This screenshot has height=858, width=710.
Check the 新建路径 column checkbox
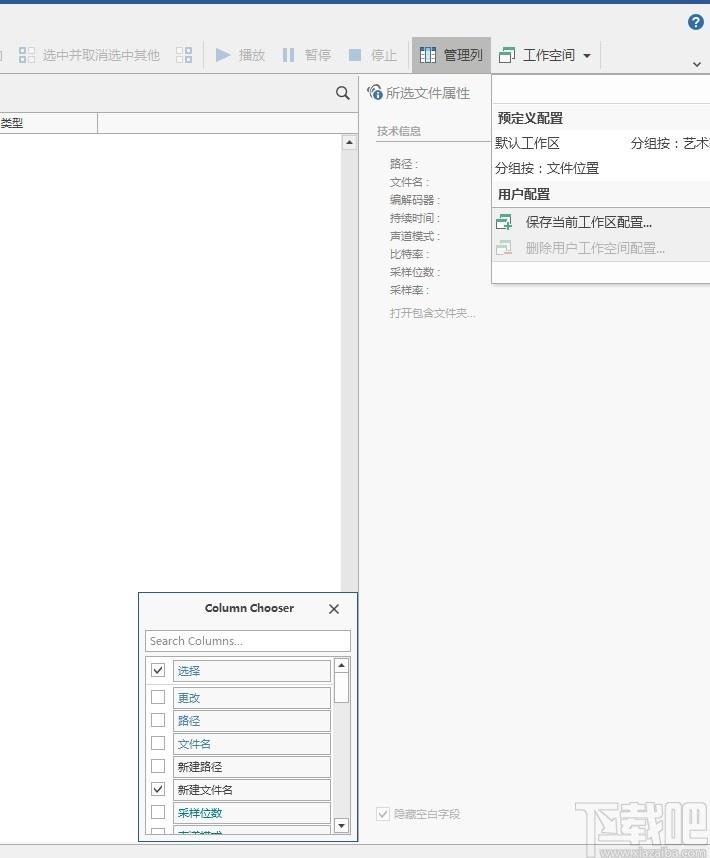pyautogui.click(x=158, y=766)
